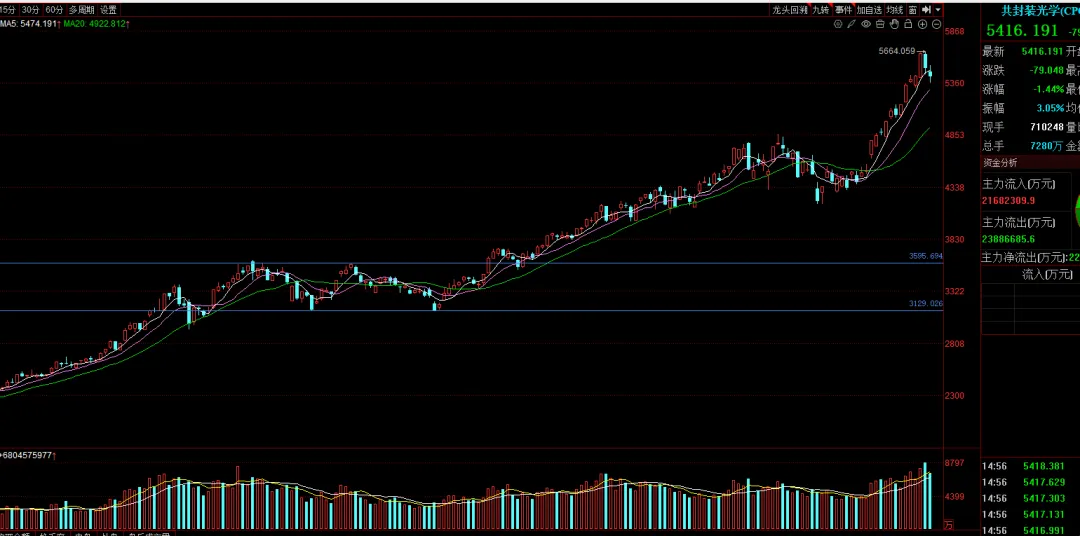Image resolution: width=1080 pixels, height=536 pixels.
Task: Click the toolbox briefcase icon
Action: (x=880, y=24)
